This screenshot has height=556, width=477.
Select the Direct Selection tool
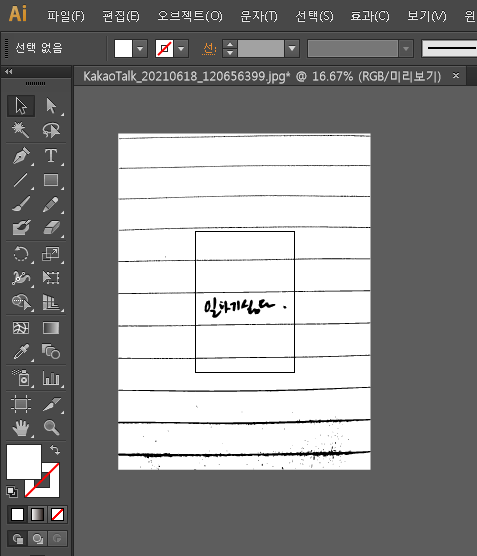point(51,106)
